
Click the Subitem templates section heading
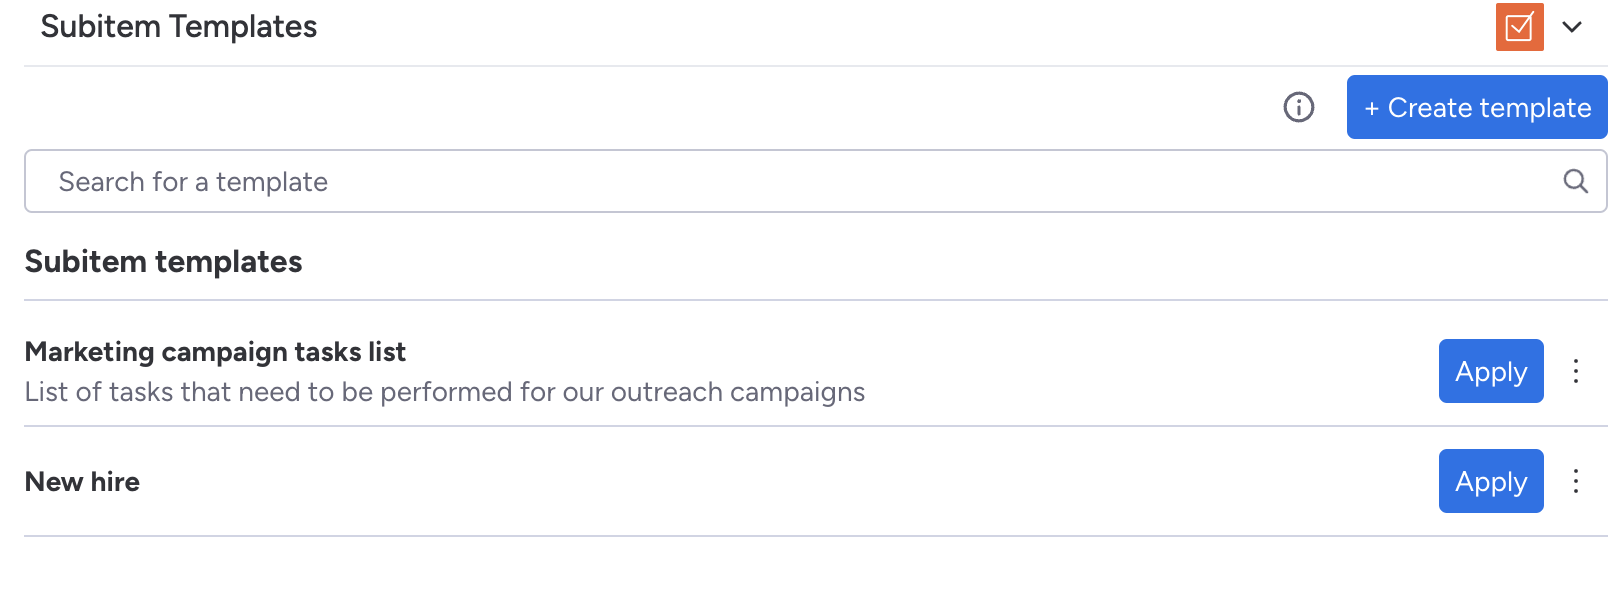click(x=163, y=262)
